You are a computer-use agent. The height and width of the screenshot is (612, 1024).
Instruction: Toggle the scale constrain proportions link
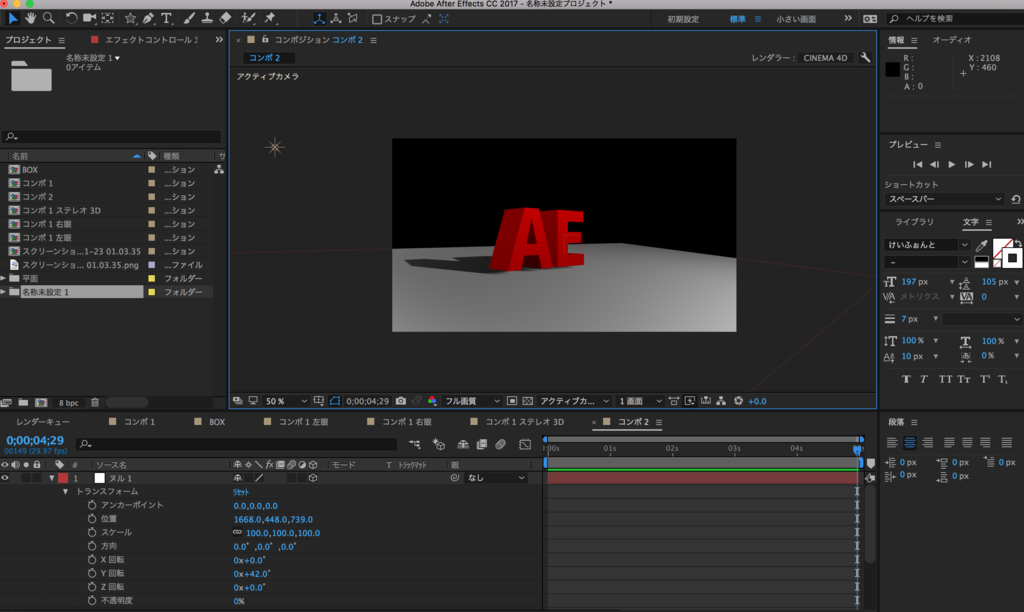(238, 533)
